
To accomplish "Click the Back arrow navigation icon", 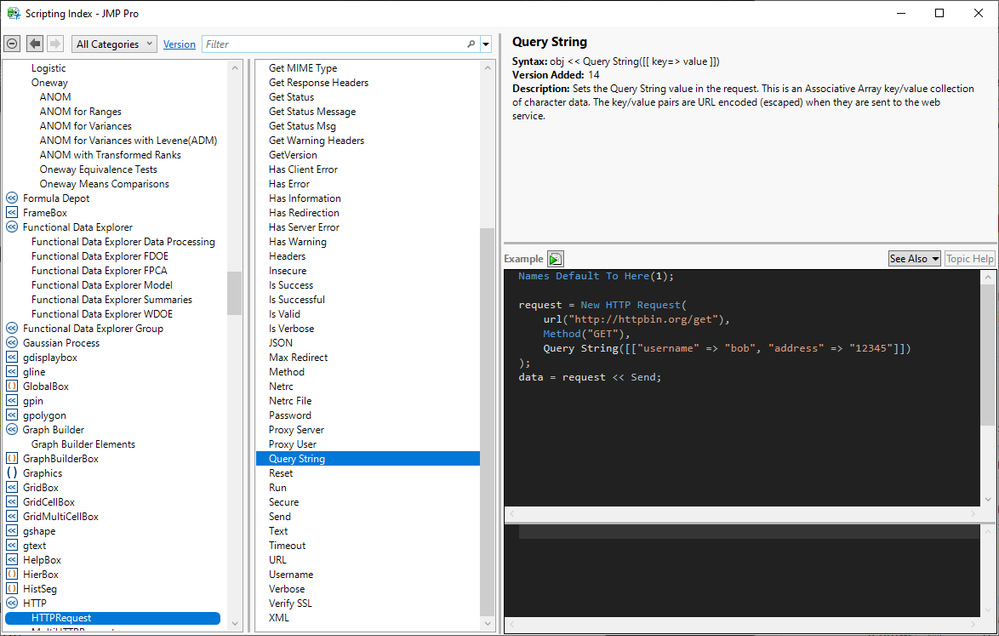I will click(x=35, y=44).
